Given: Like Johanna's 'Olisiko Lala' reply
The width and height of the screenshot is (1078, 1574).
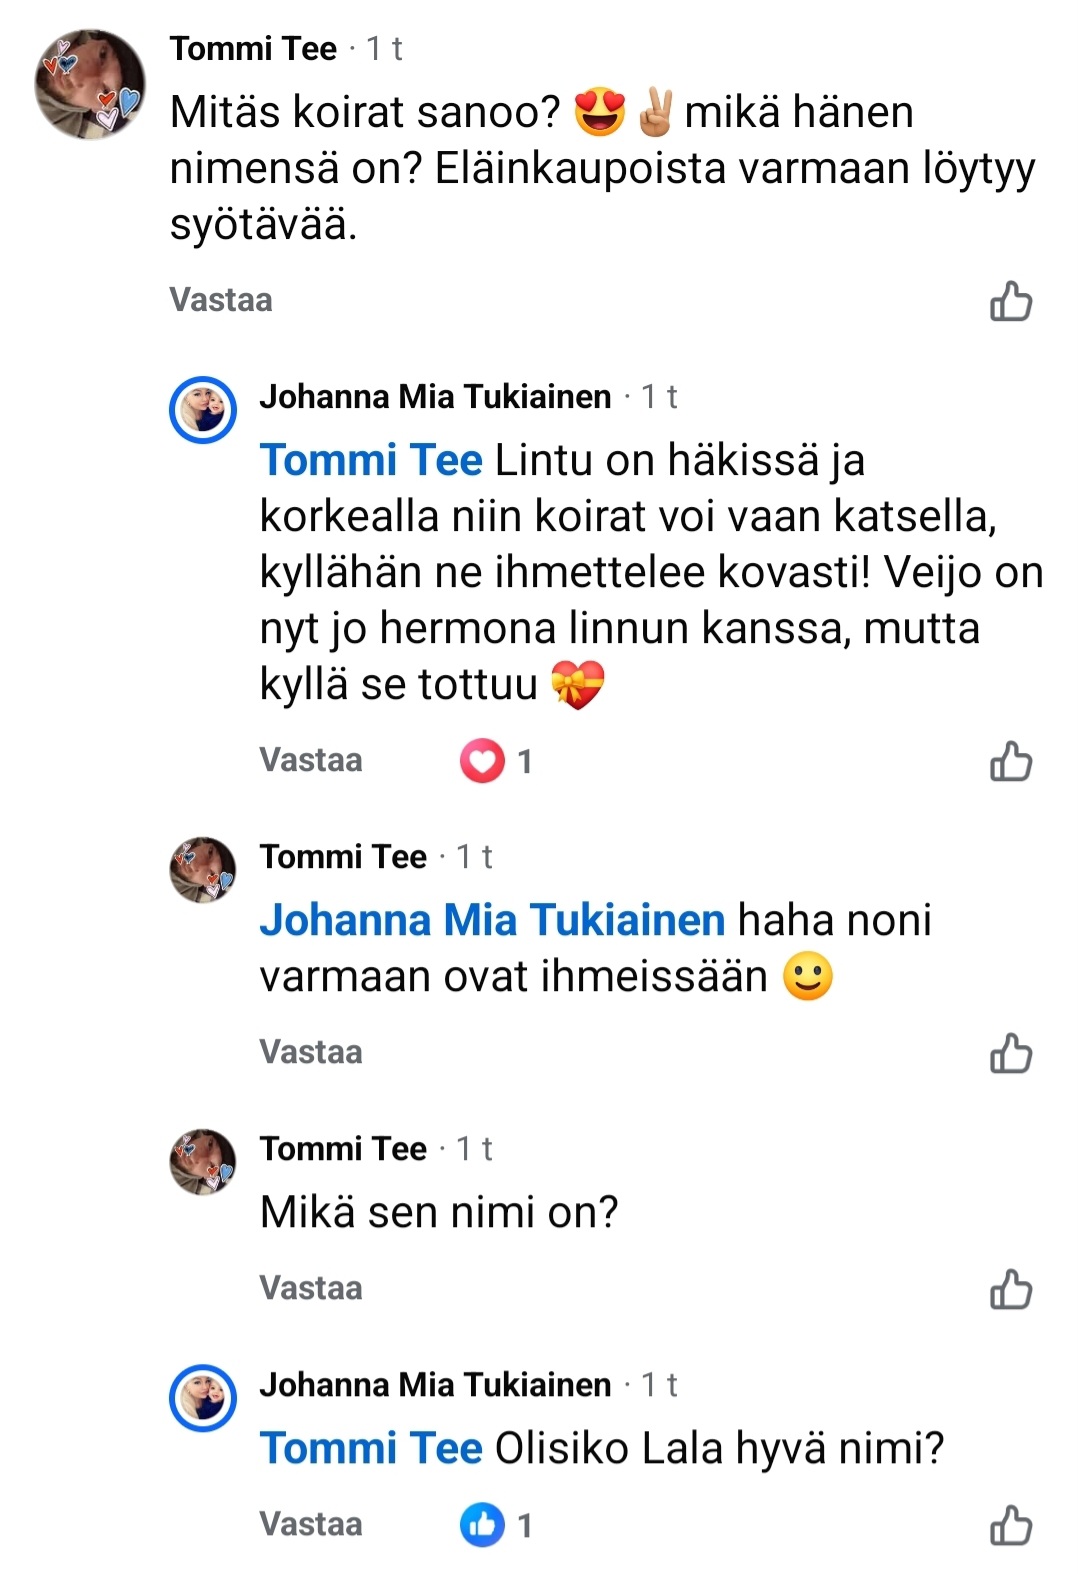Looking at the screenshot, I should point(1010,1525).
